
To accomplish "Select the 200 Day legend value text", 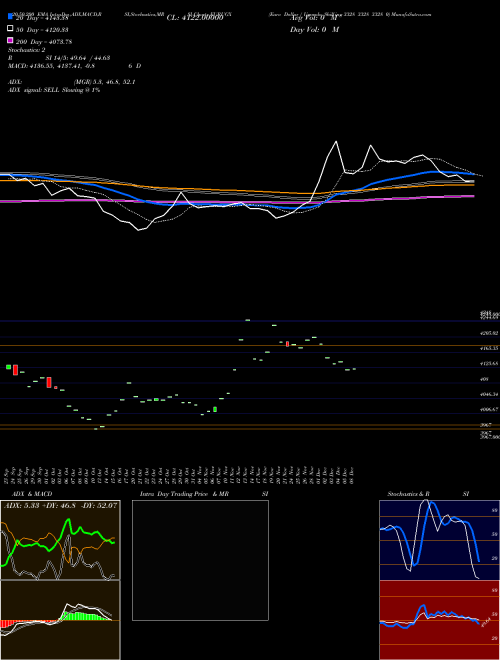I will 44,42.
